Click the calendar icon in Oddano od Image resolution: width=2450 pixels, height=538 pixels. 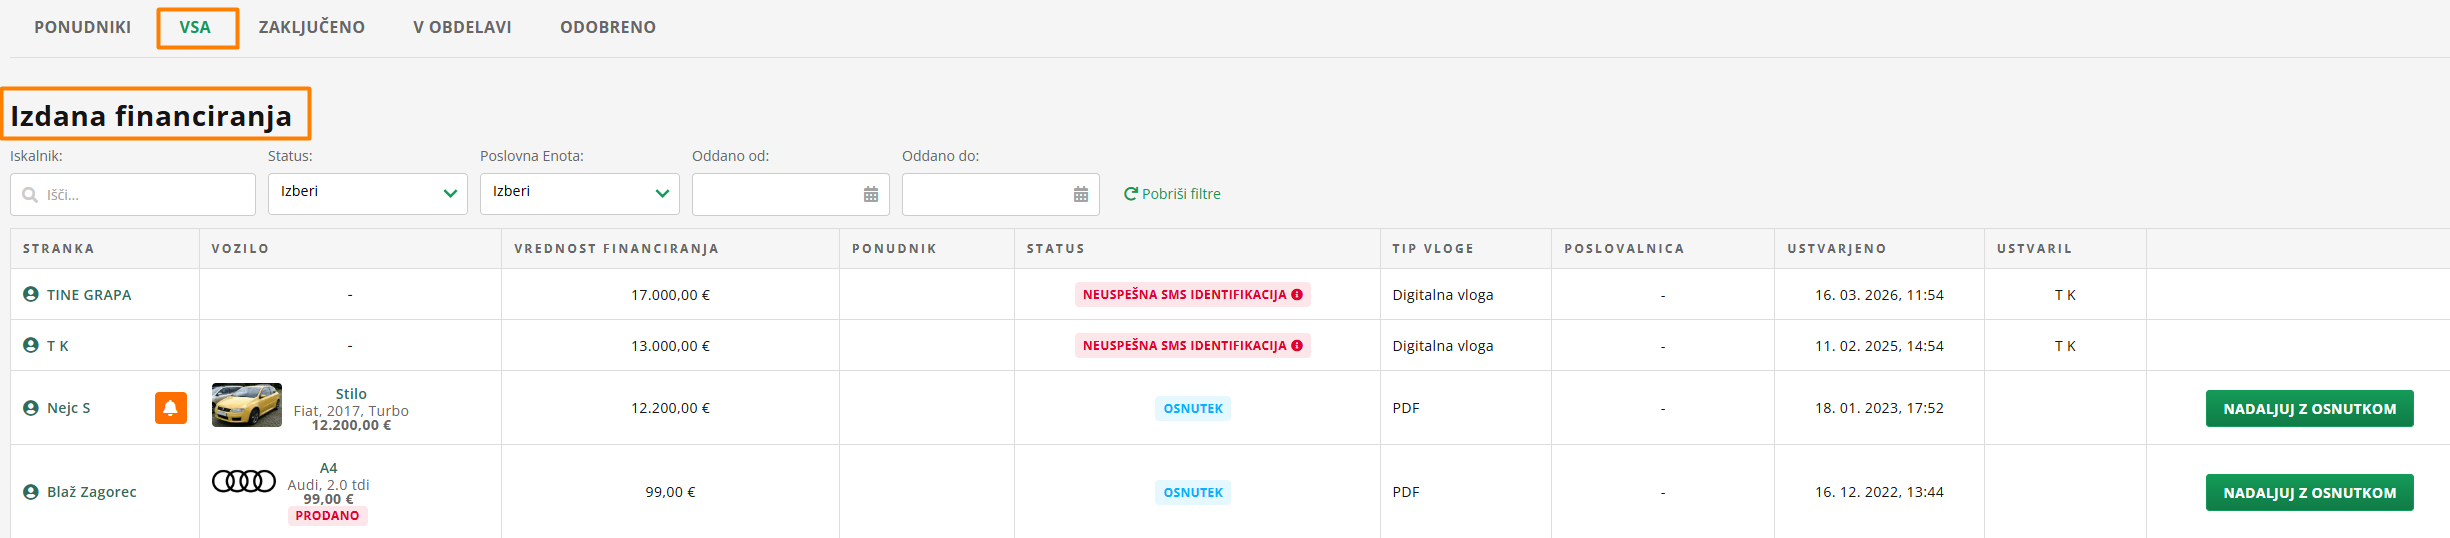pos(871,195)
